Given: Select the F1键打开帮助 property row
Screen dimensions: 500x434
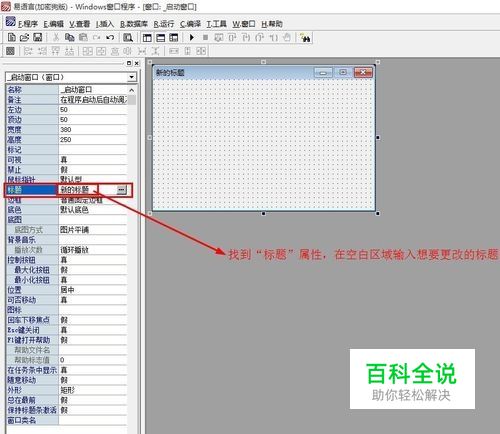Looking at the screenshot, I should coord(66,340).
